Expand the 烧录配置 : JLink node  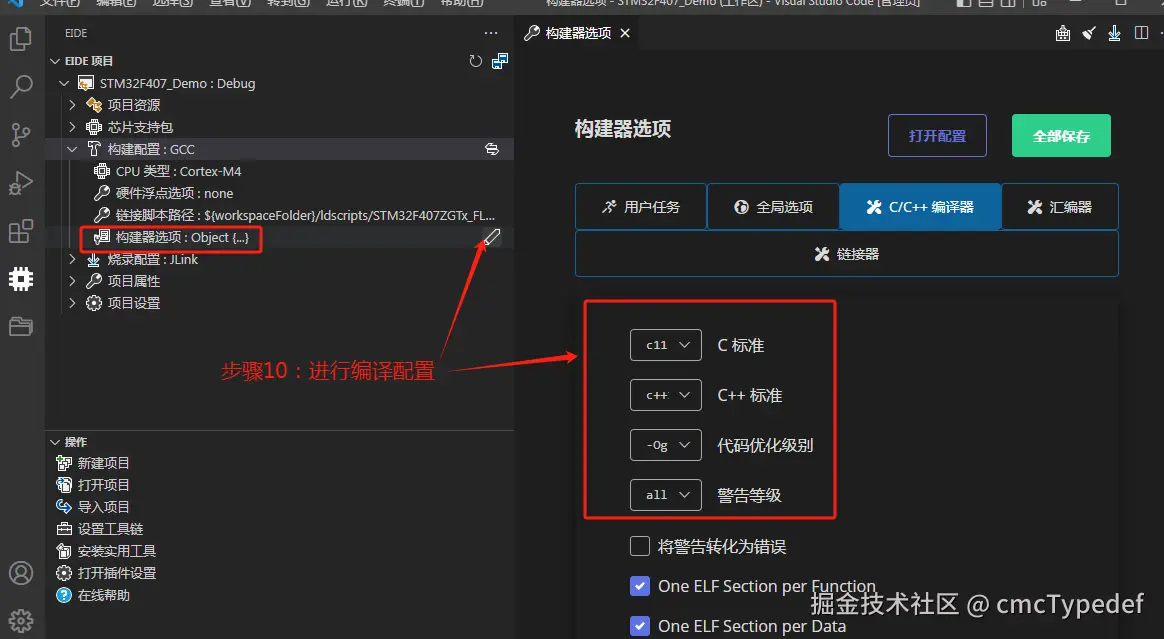pyautogui.click(x=72, y=259)
